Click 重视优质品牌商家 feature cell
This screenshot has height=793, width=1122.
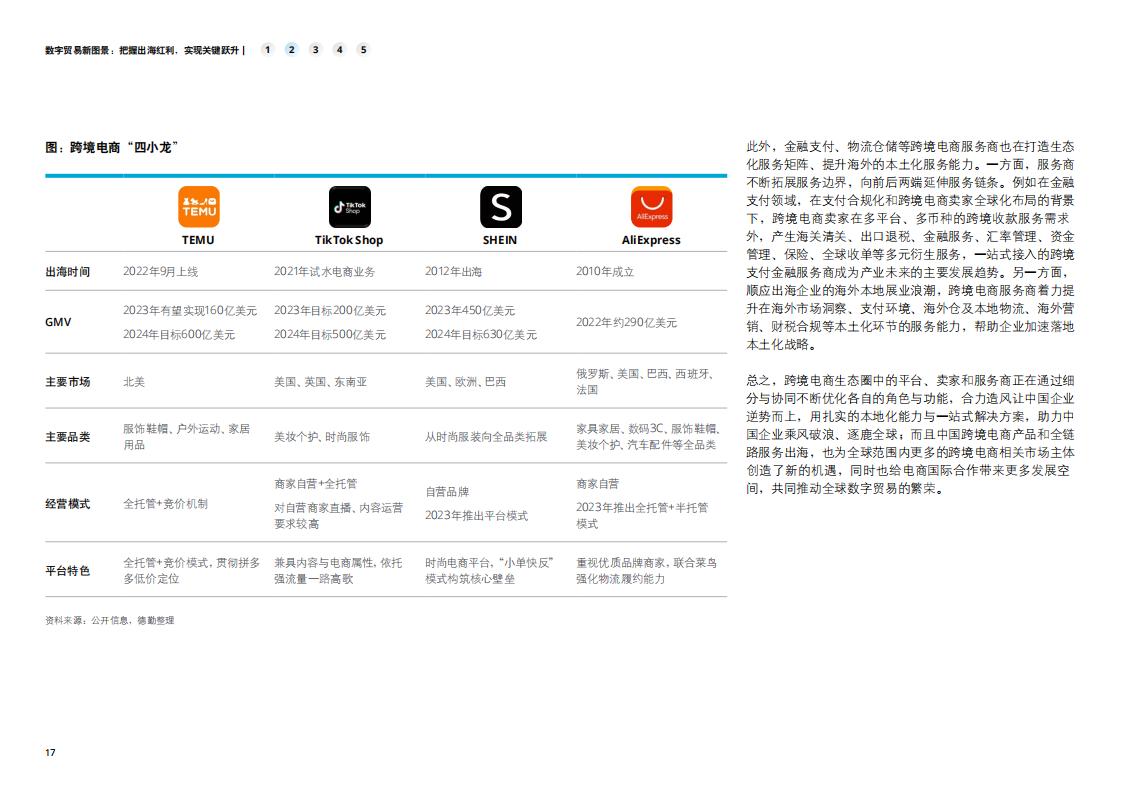646,570
